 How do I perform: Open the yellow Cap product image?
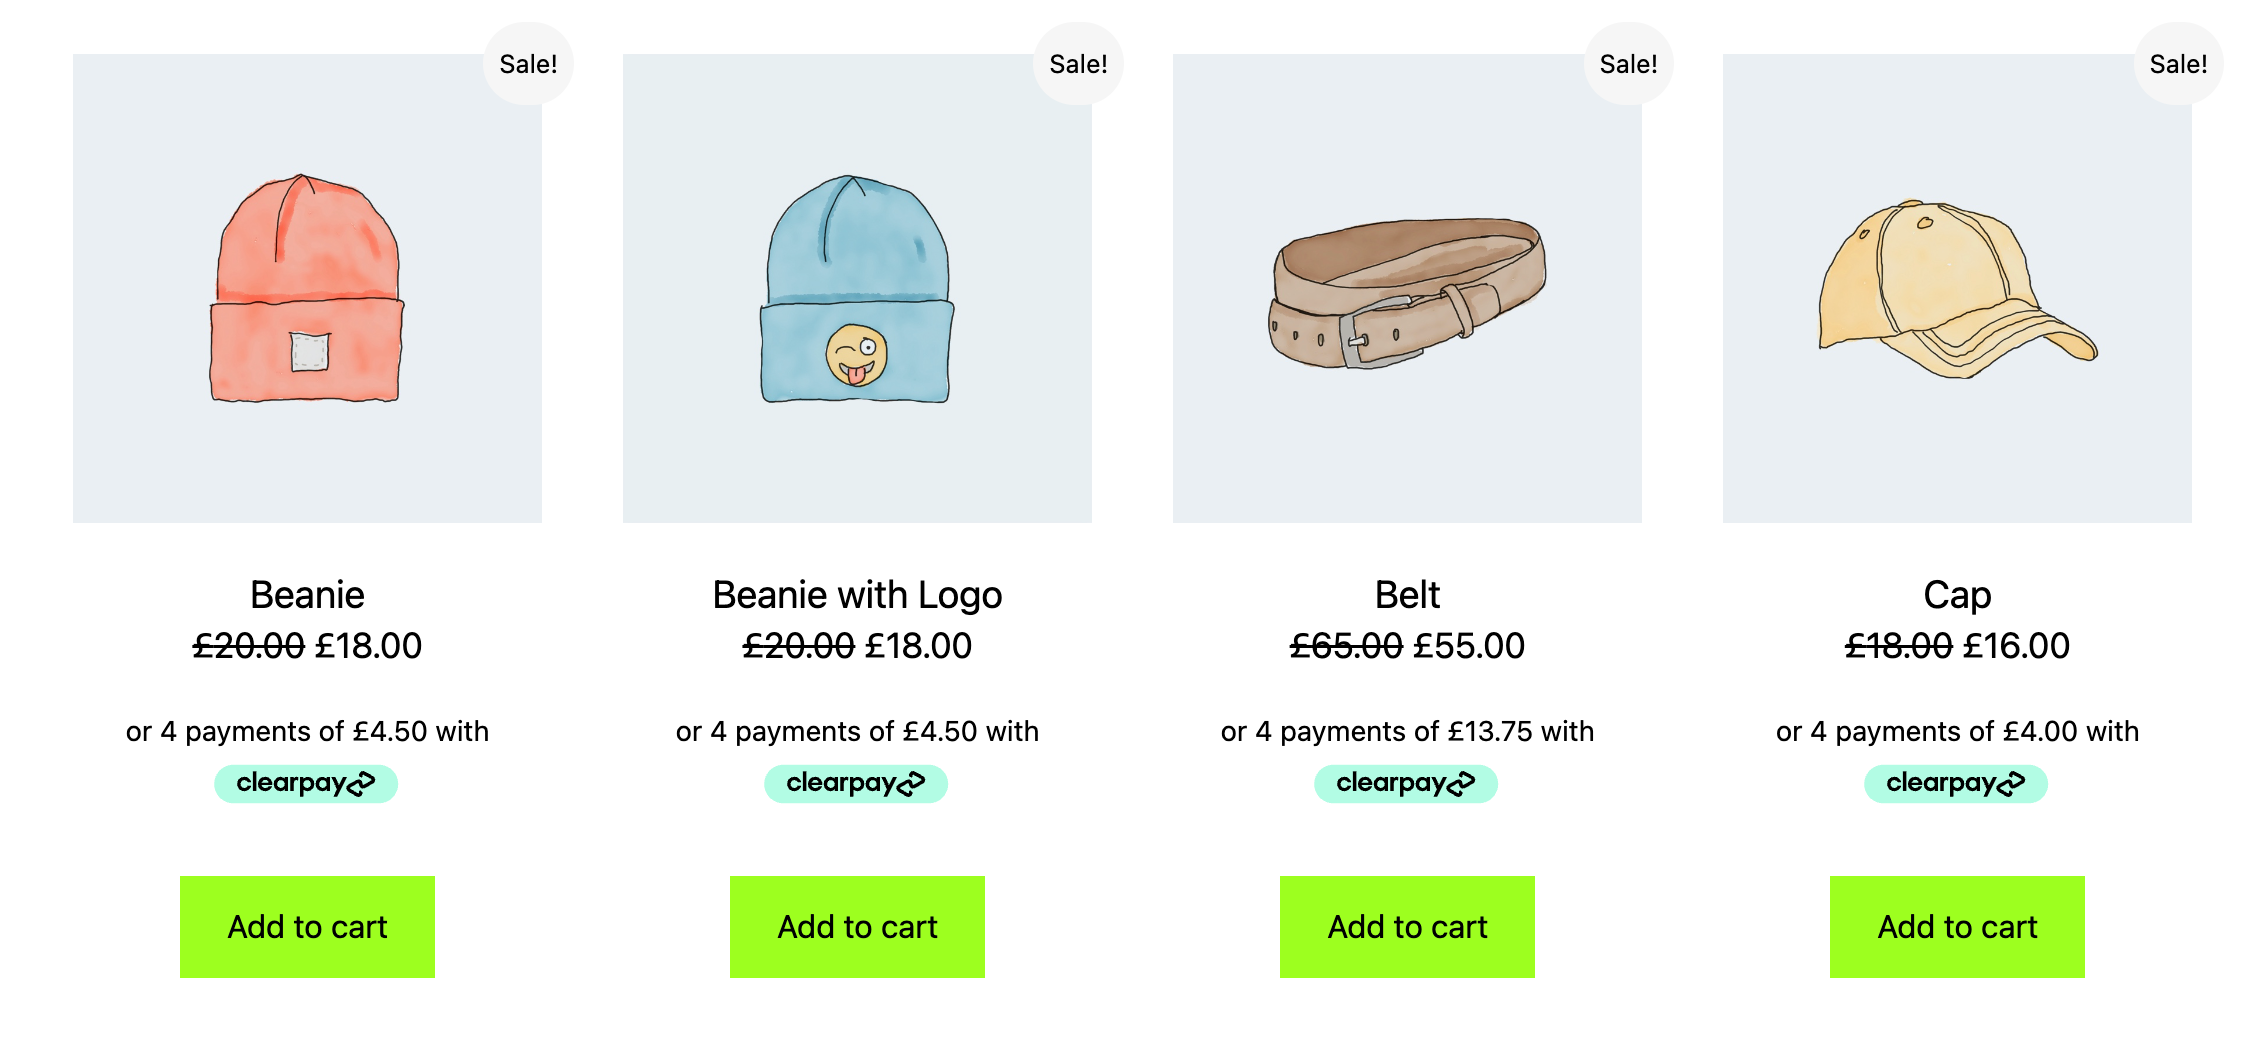click(x=1957, y=289)
